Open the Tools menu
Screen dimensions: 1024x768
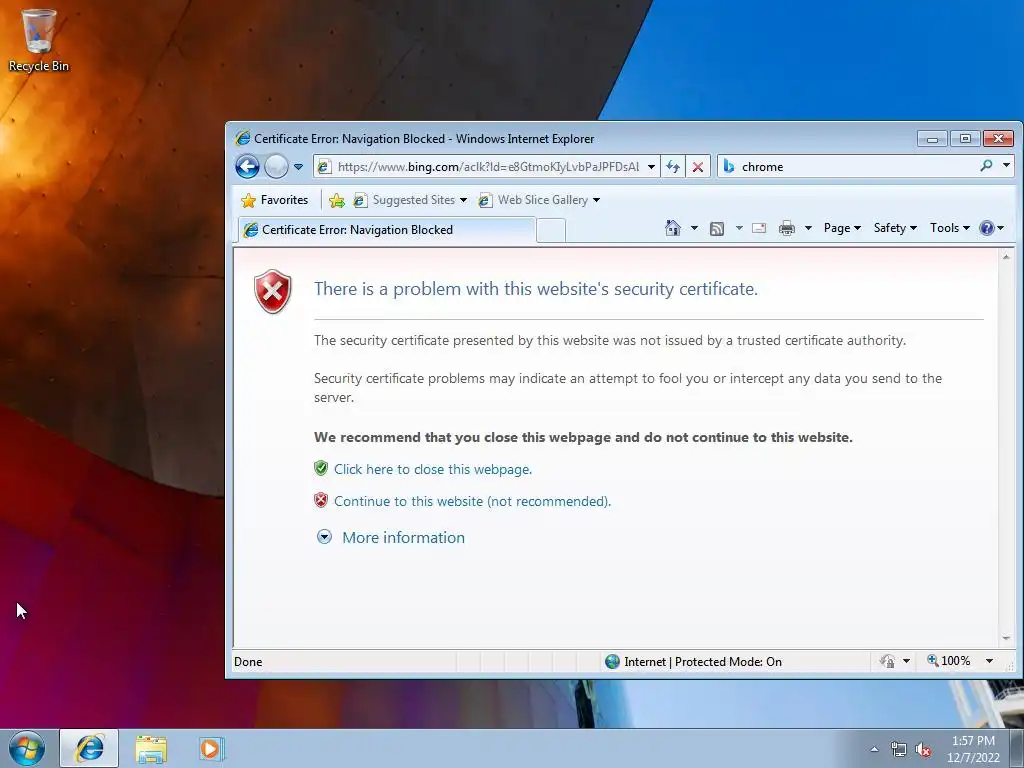point(950,228)
